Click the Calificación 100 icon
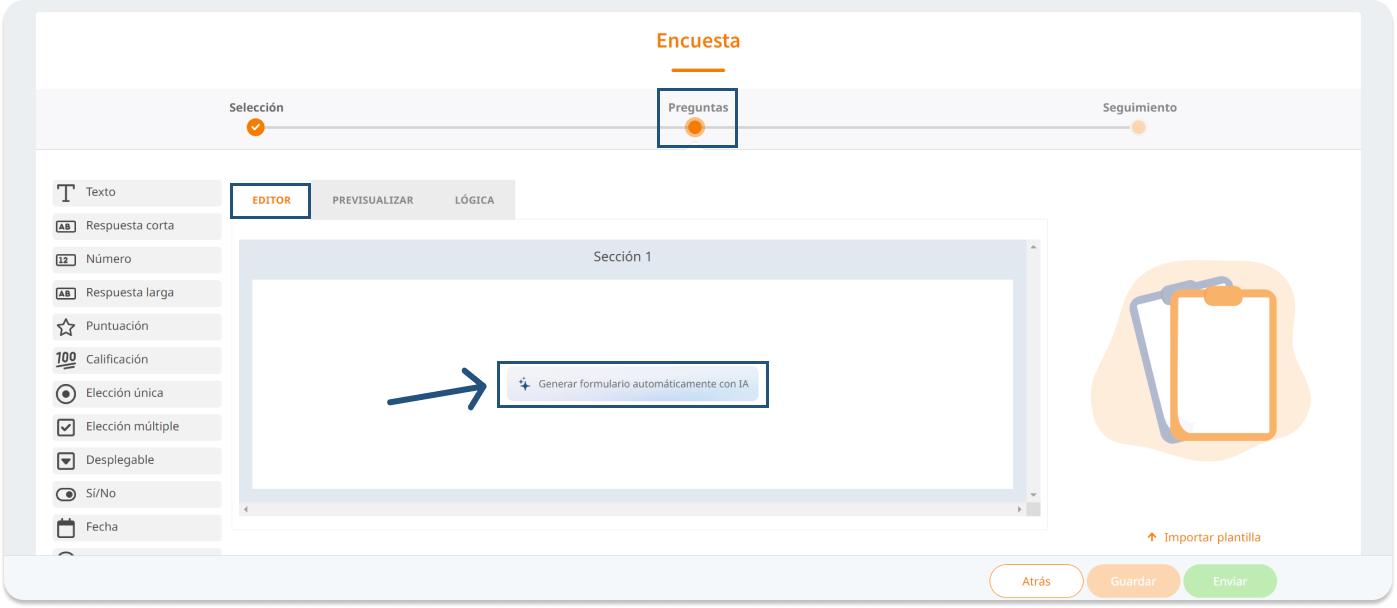 pos(66,360)
